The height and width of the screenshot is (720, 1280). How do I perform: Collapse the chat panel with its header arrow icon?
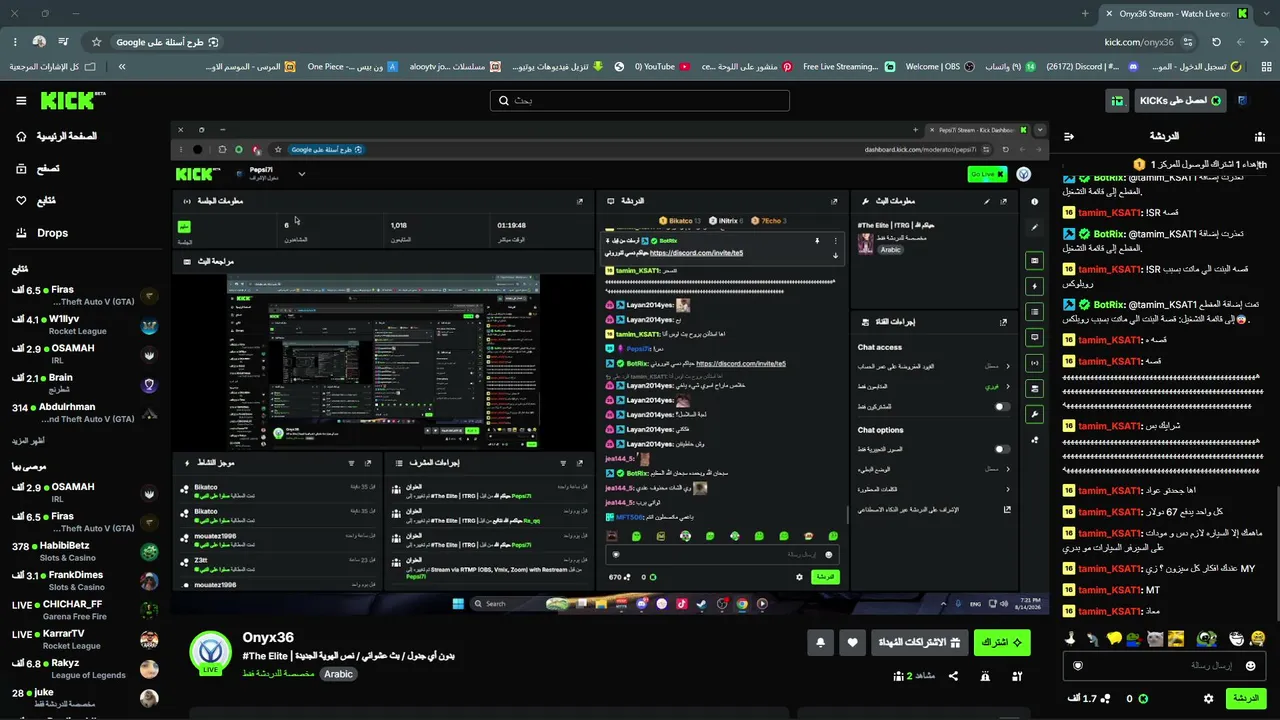(1068, 136)
